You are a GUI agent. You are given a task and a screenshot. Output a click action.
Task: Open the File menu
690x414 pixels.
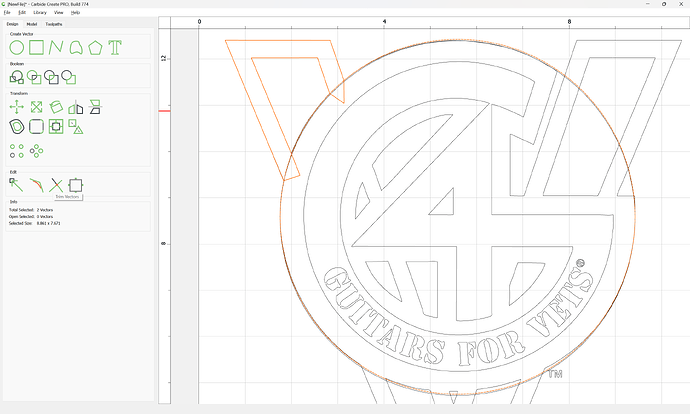(7, 13)
